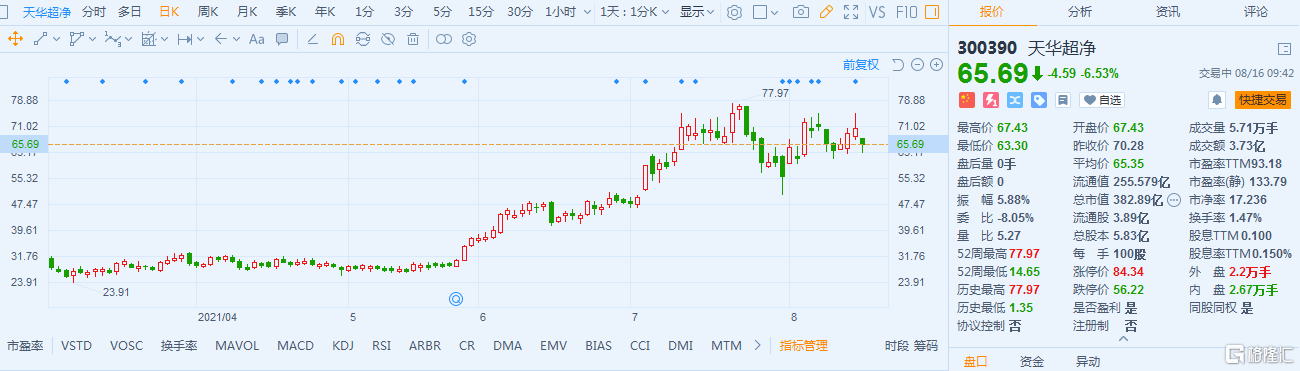
Task: Open the layout square dropdown
Action: (x=766, y=12)
